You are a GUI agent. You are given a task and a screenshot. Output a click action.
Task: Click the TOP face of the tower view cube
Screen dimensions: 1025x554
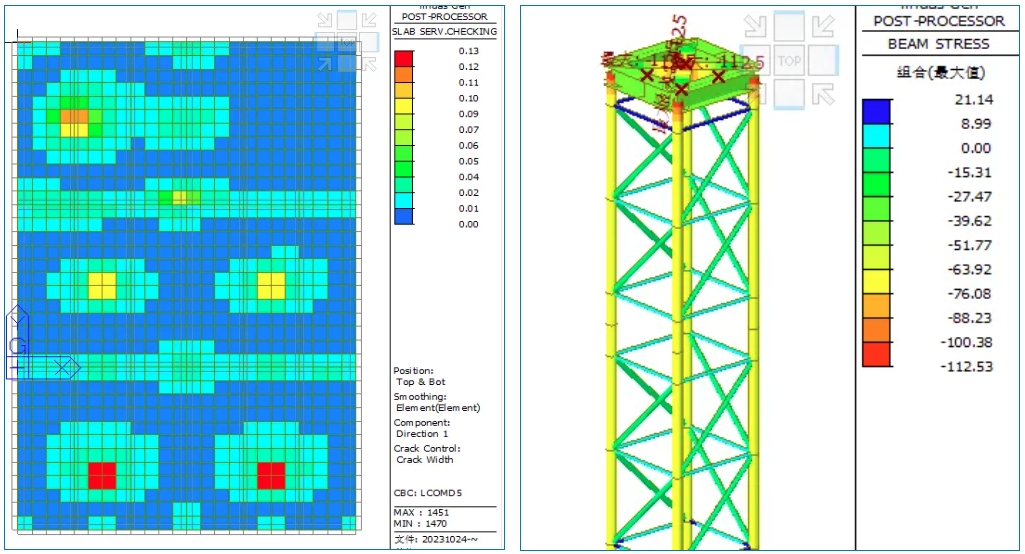click(x=789, y=61)
